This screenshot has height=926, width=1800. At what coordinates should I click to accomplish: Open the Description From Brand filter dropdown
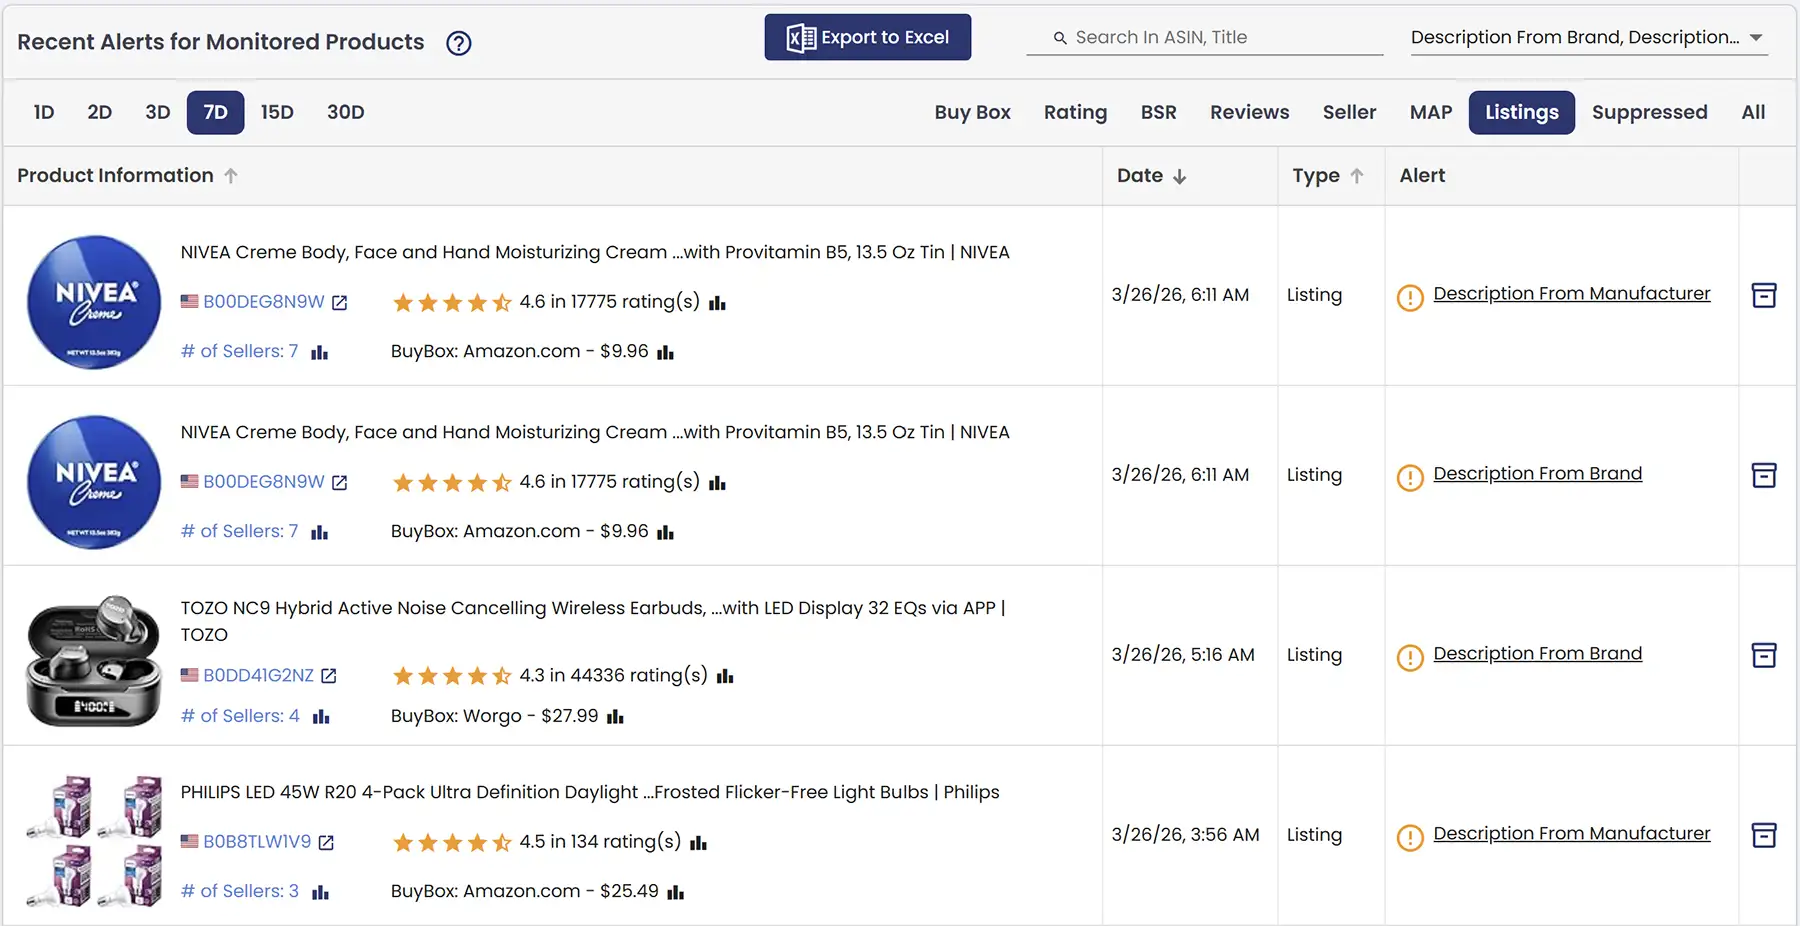pos(1588,38)
